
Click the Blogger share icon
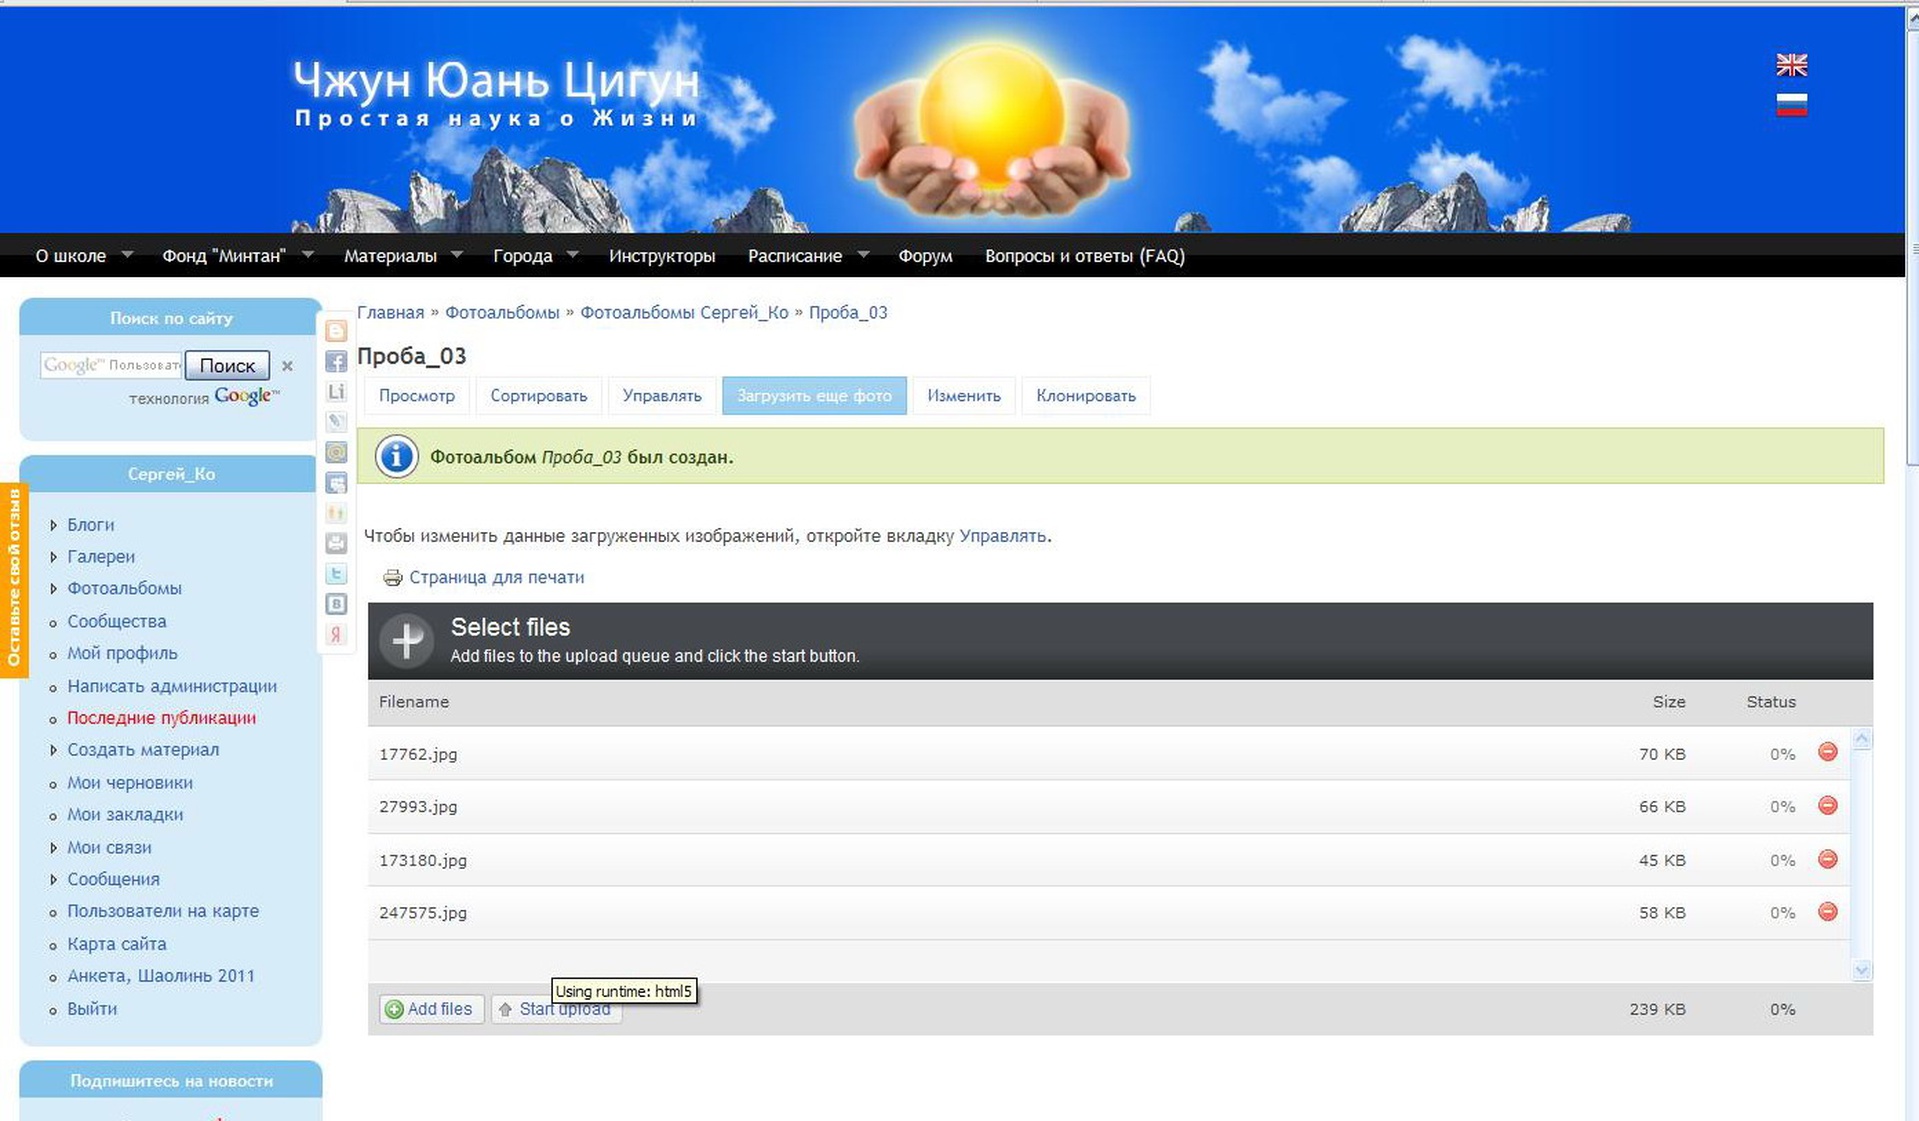pos(336,331)
